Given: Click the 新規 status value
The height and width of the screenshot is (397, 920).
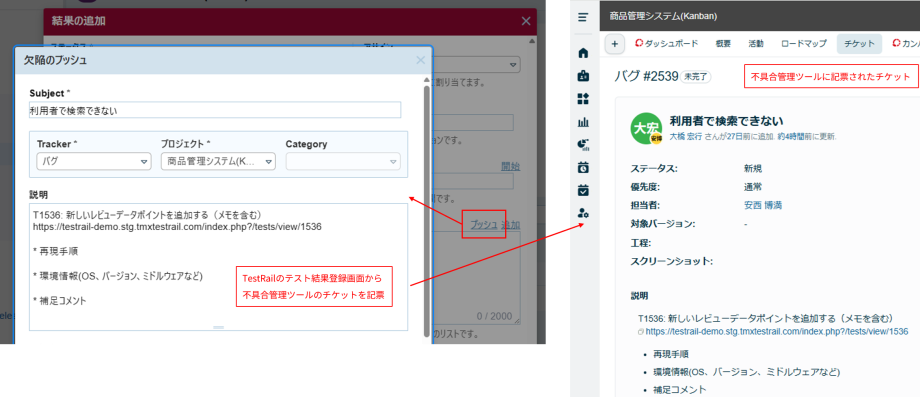Looking at the screenshot, I should 753,168.
